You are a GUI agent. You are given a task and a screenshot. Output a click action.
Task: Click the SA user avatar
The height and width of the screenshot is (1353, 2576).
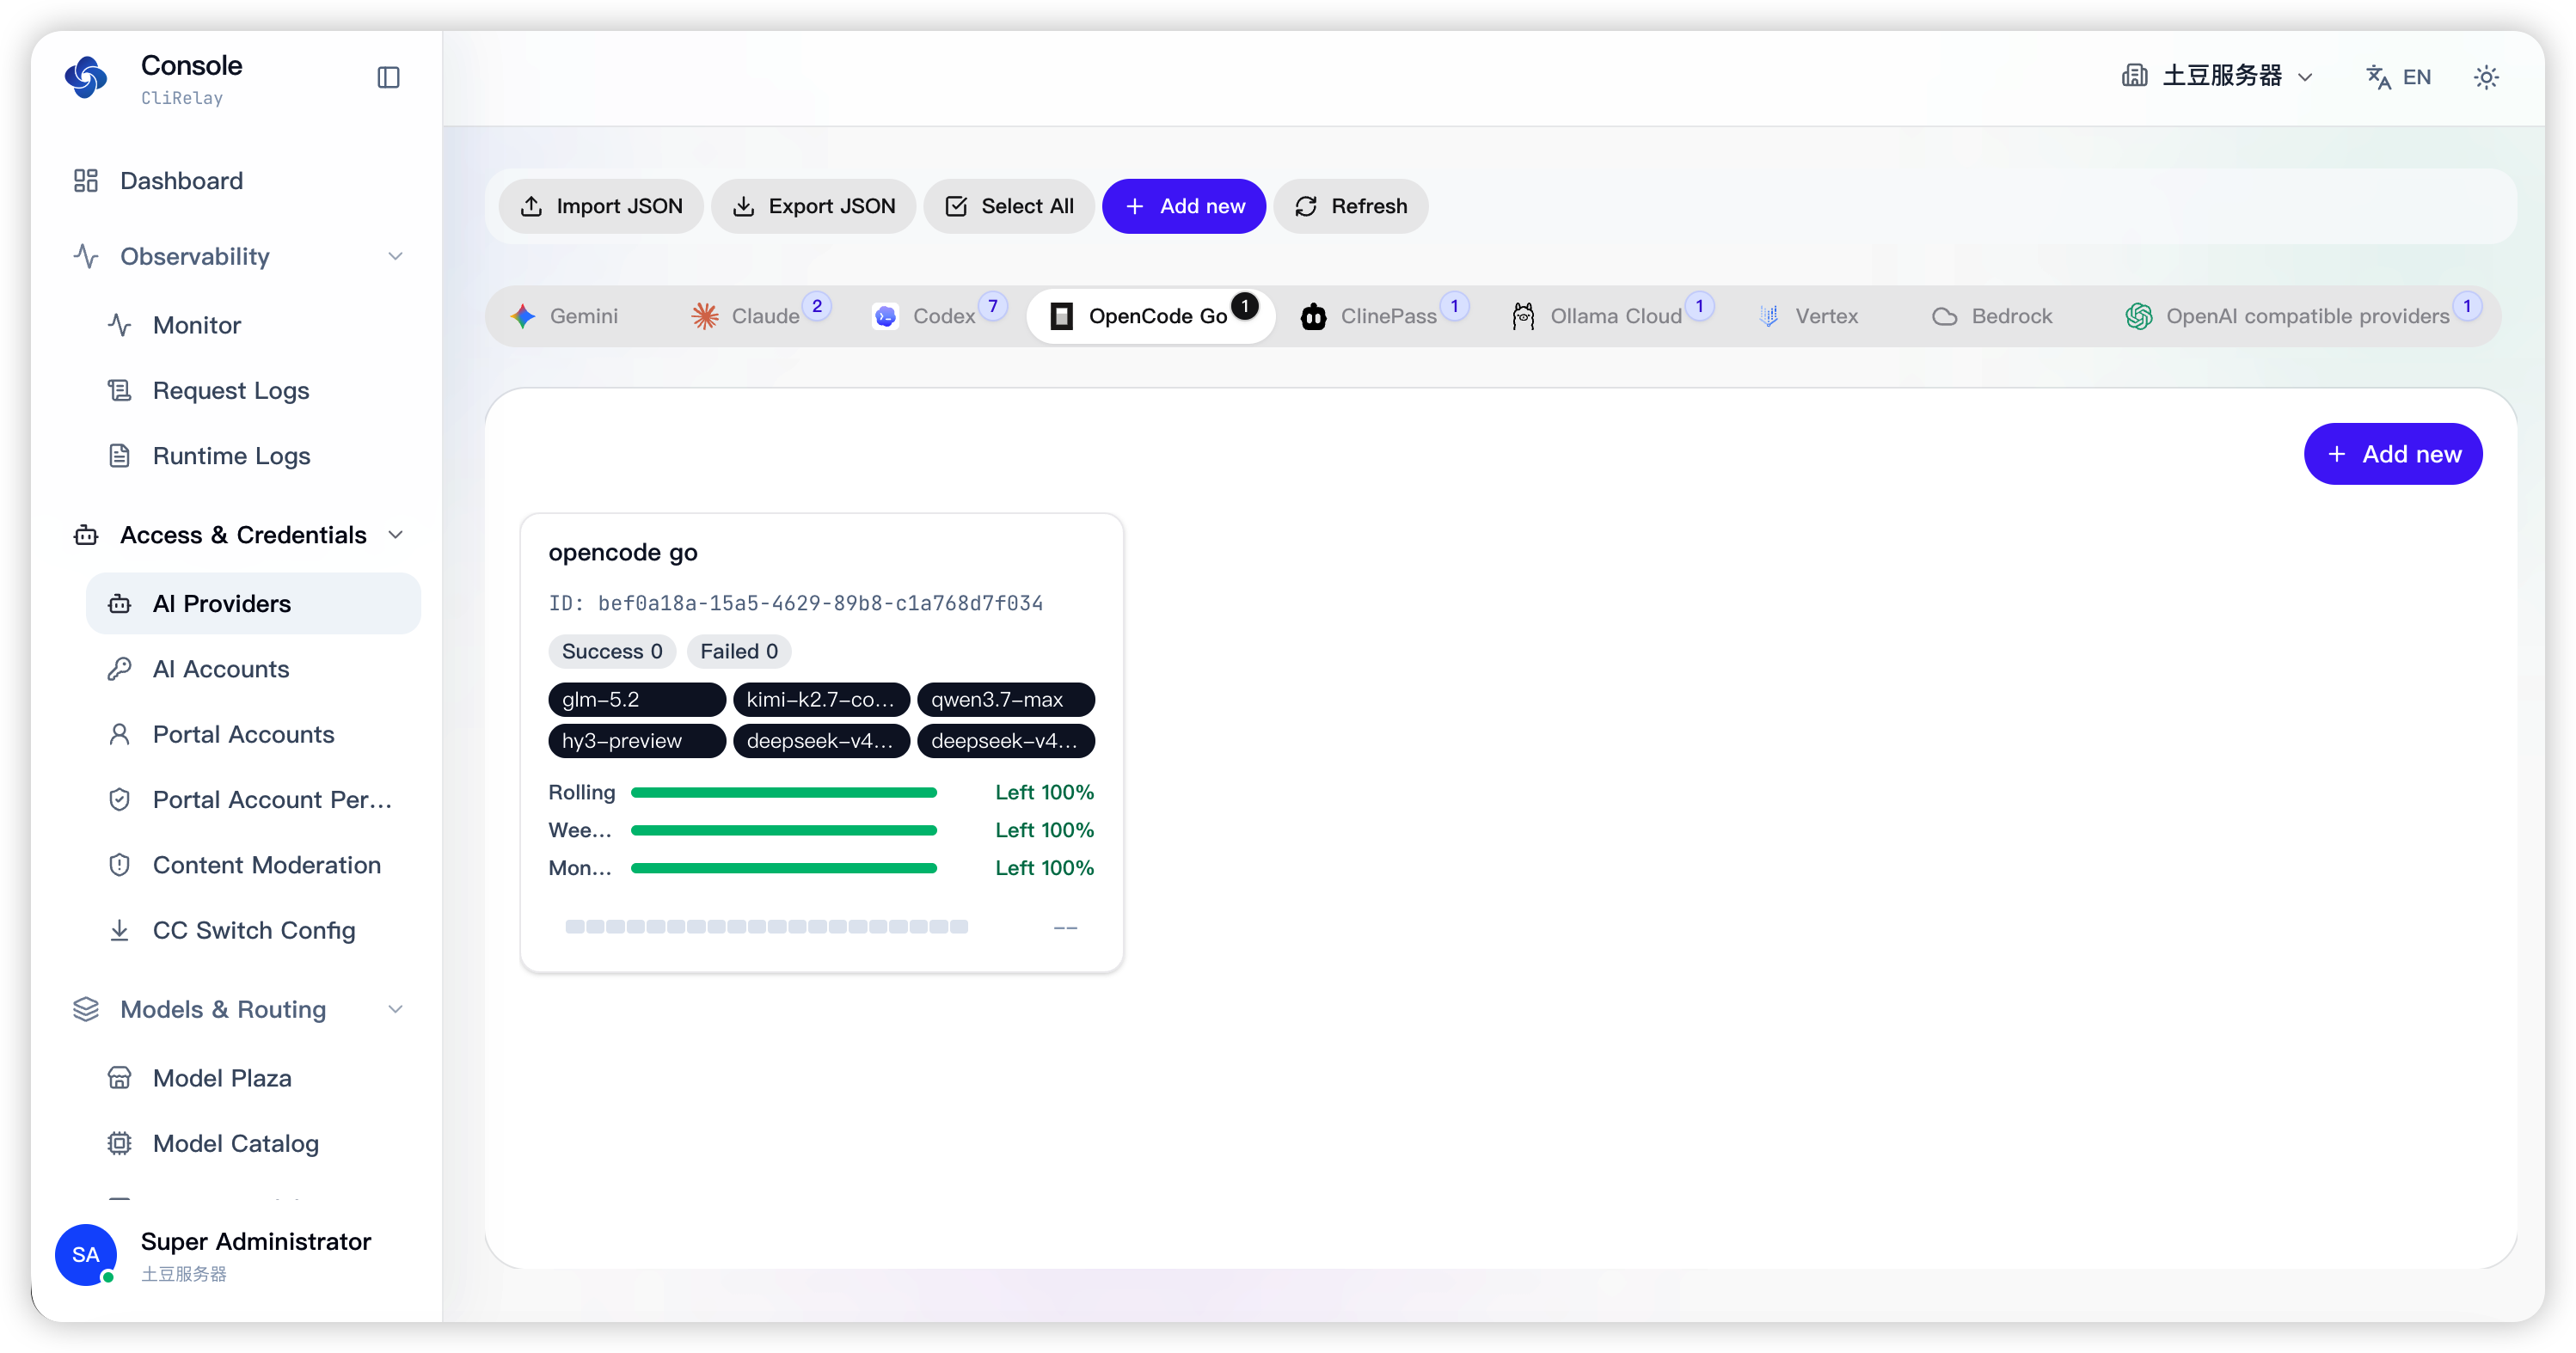coord(86,1255)
